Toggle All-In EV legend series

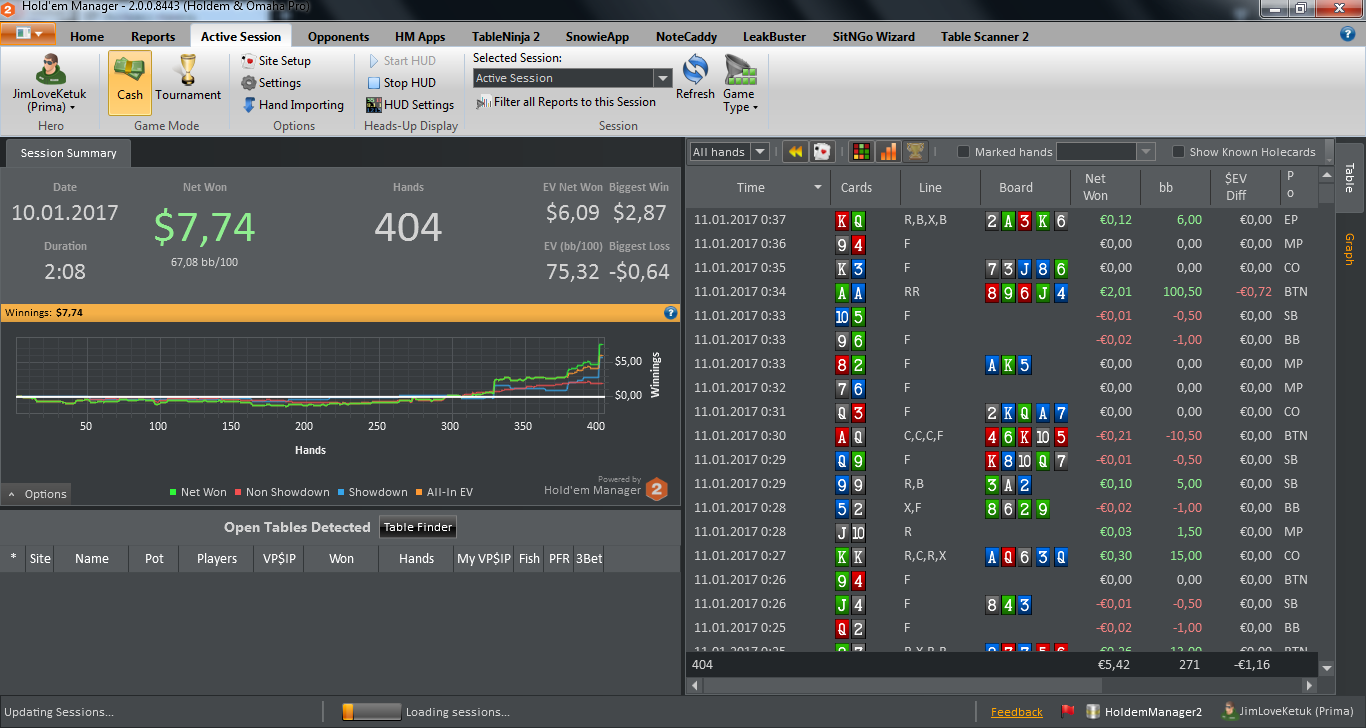pyautogui.click(x=444, y=492)
